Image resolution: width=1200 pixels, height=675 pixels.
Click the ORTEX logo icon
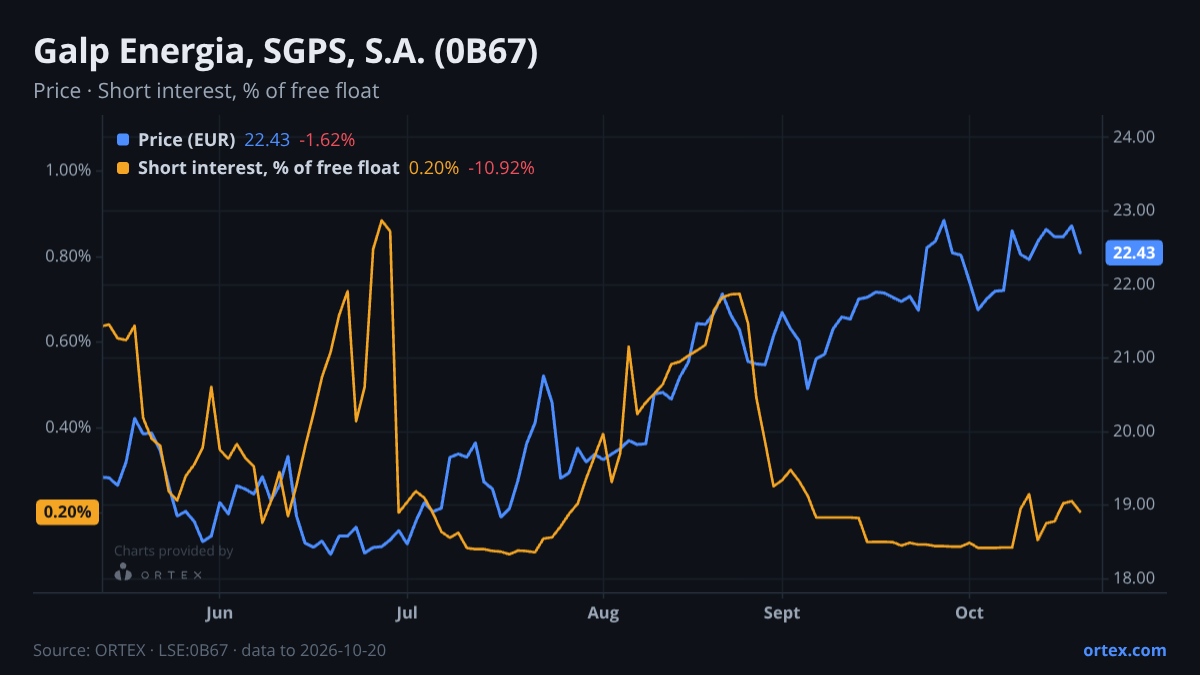coord(123,573)
